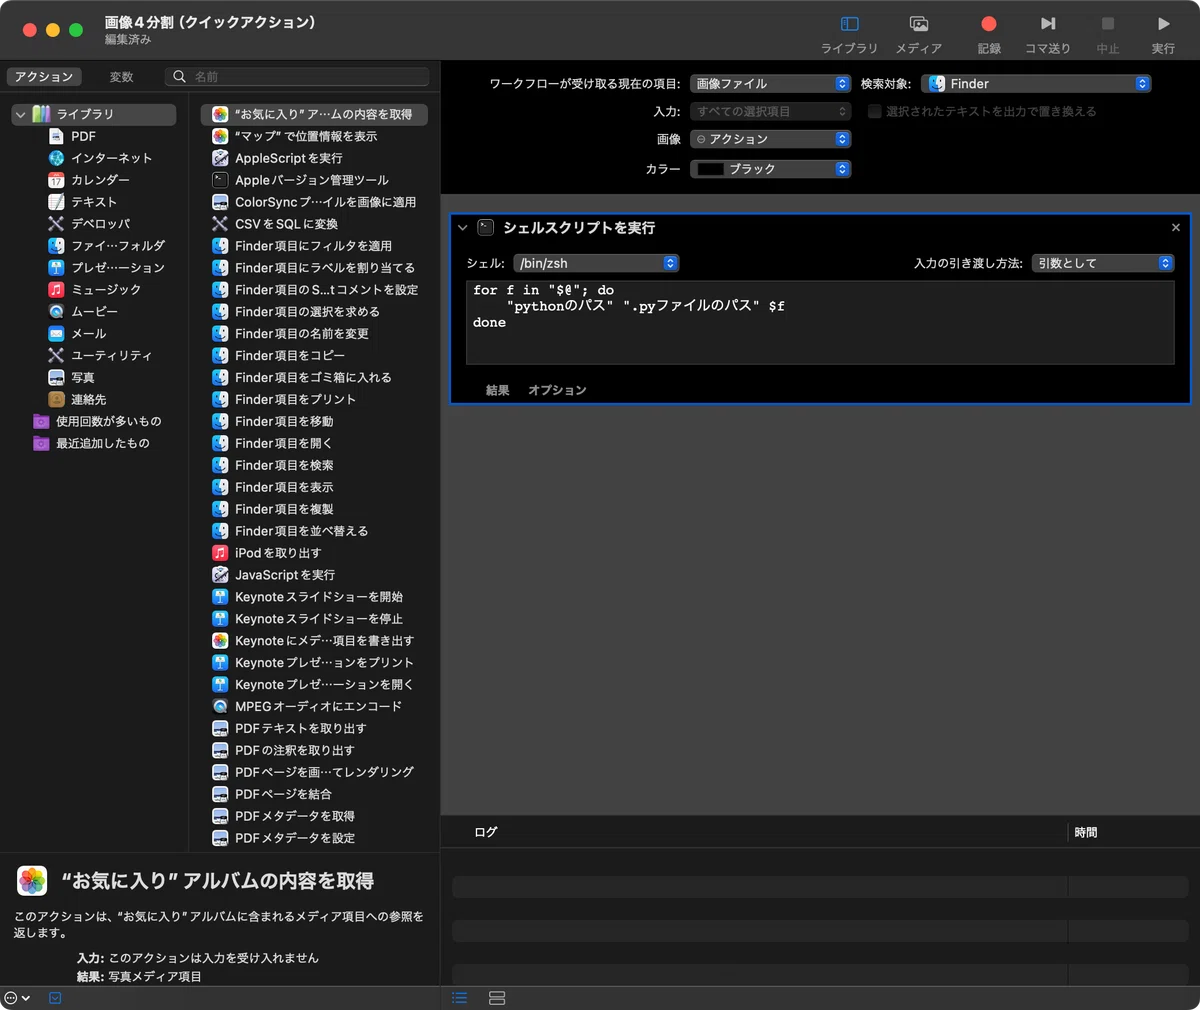The height and width of the screenshot is (1010, 1200).
Task: Select MPEGオーディオにエンコード action icon
Action: pyautogui.click(x=220, y=706)
